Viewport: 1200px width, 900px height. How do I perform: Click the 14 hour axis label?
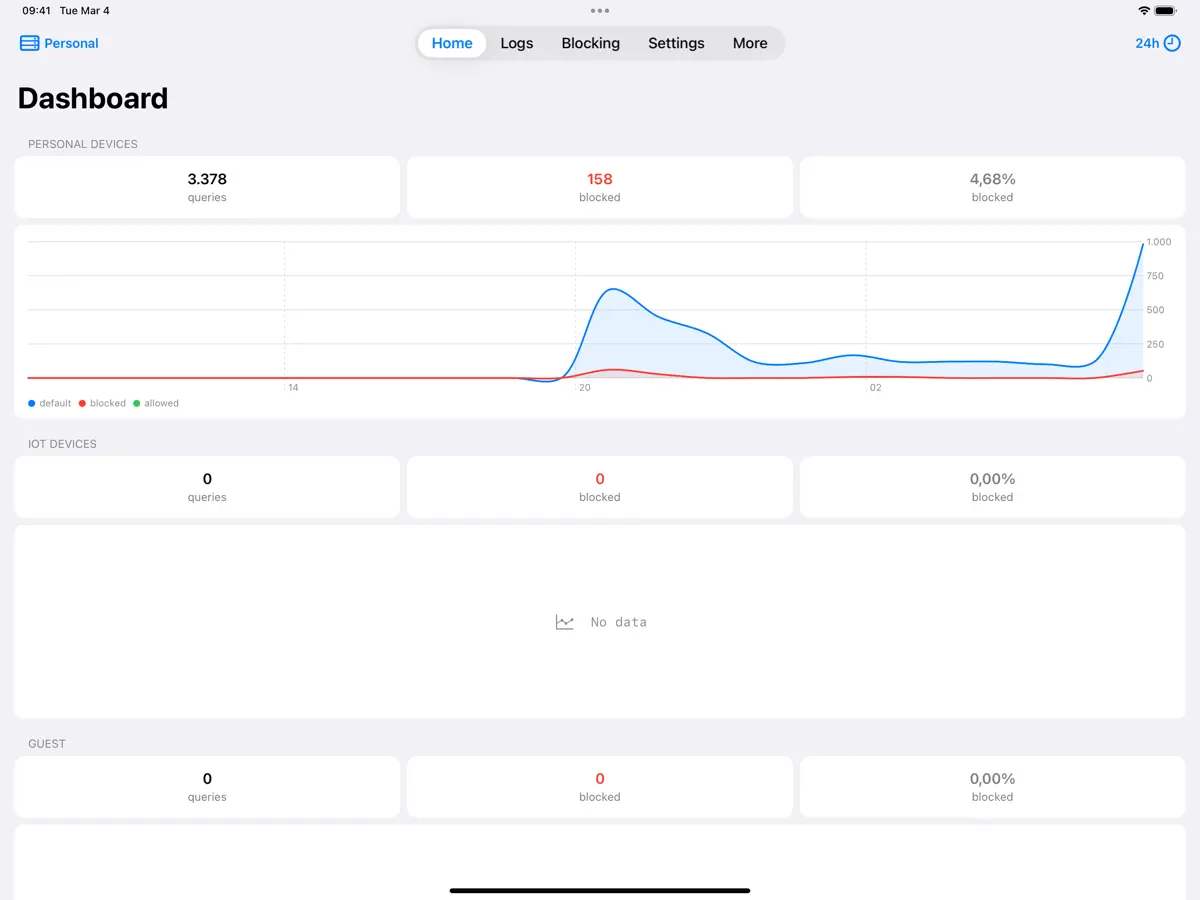(293, 387)
